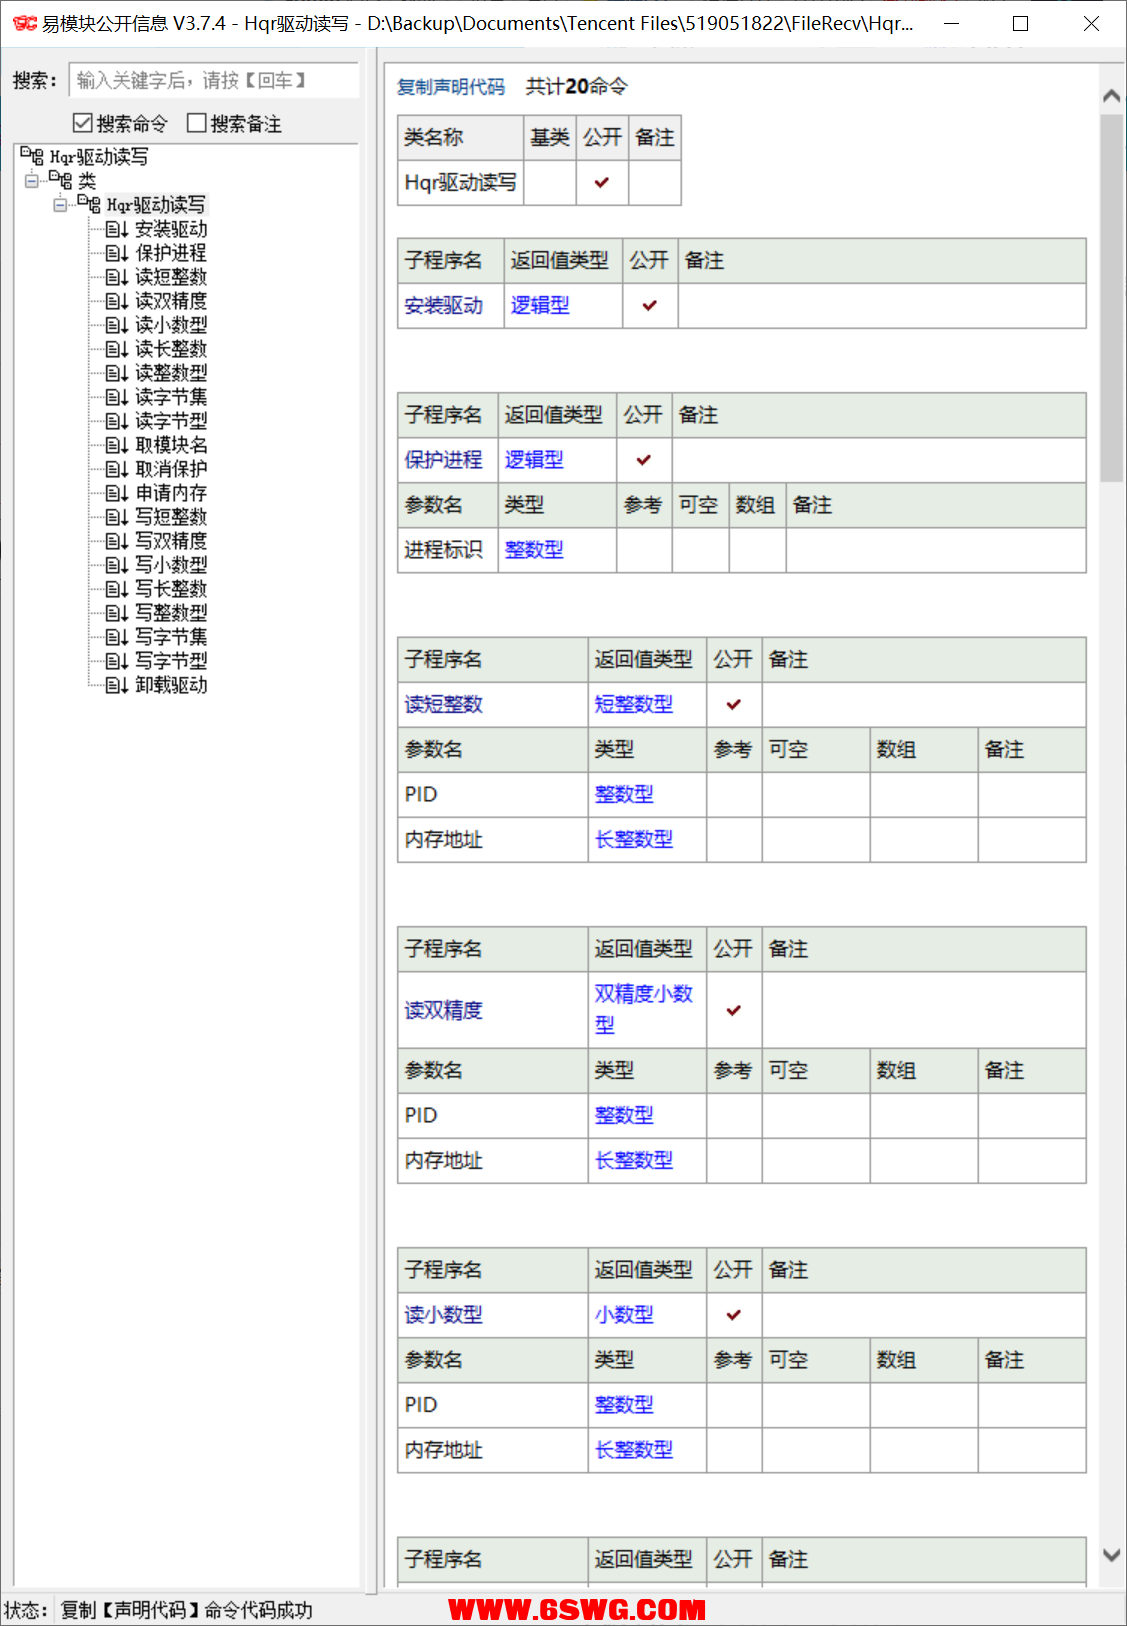
Task: Click the icon next to 读字节集 entry
Action: (116, 397)
